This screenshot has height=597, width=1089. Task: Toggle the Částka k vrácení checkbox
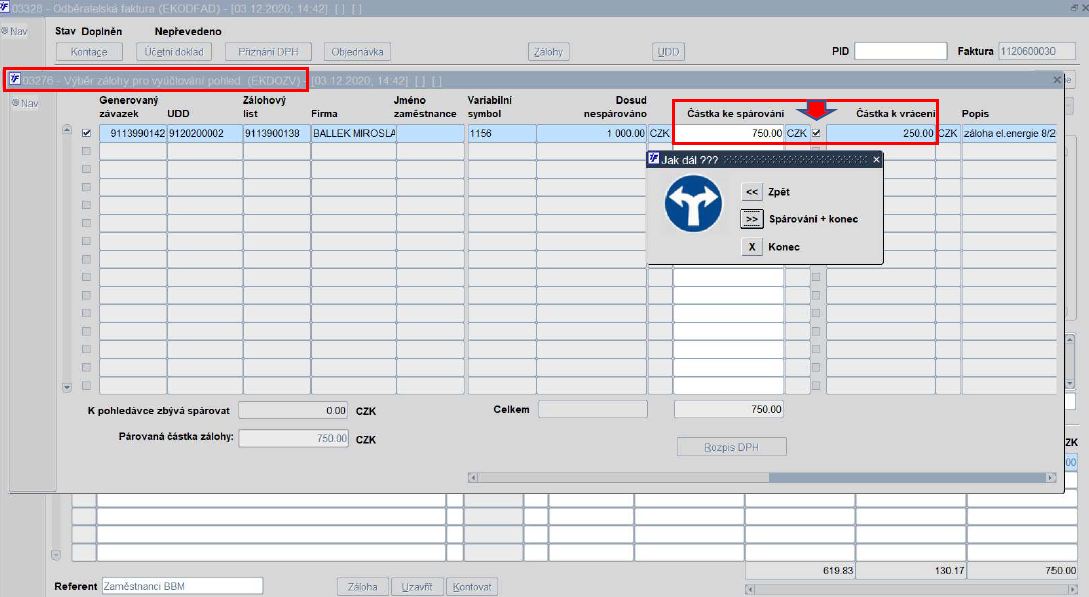(816, 133)
